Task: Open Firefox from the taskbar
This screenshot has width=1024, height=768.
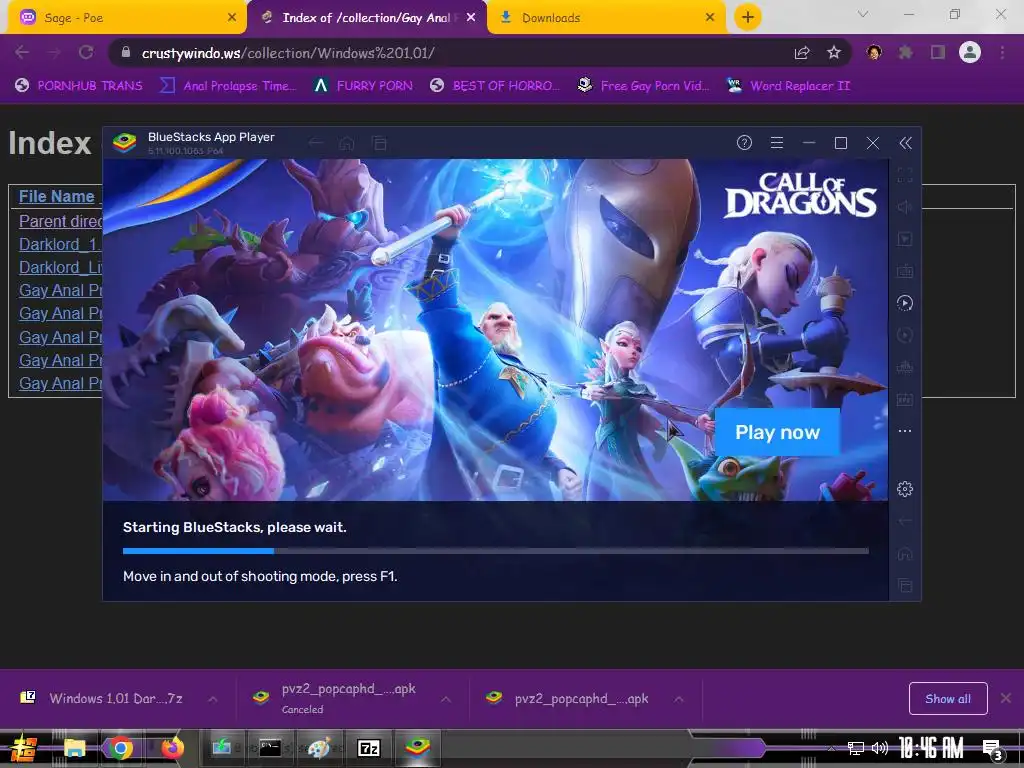Action: (172, 748)
